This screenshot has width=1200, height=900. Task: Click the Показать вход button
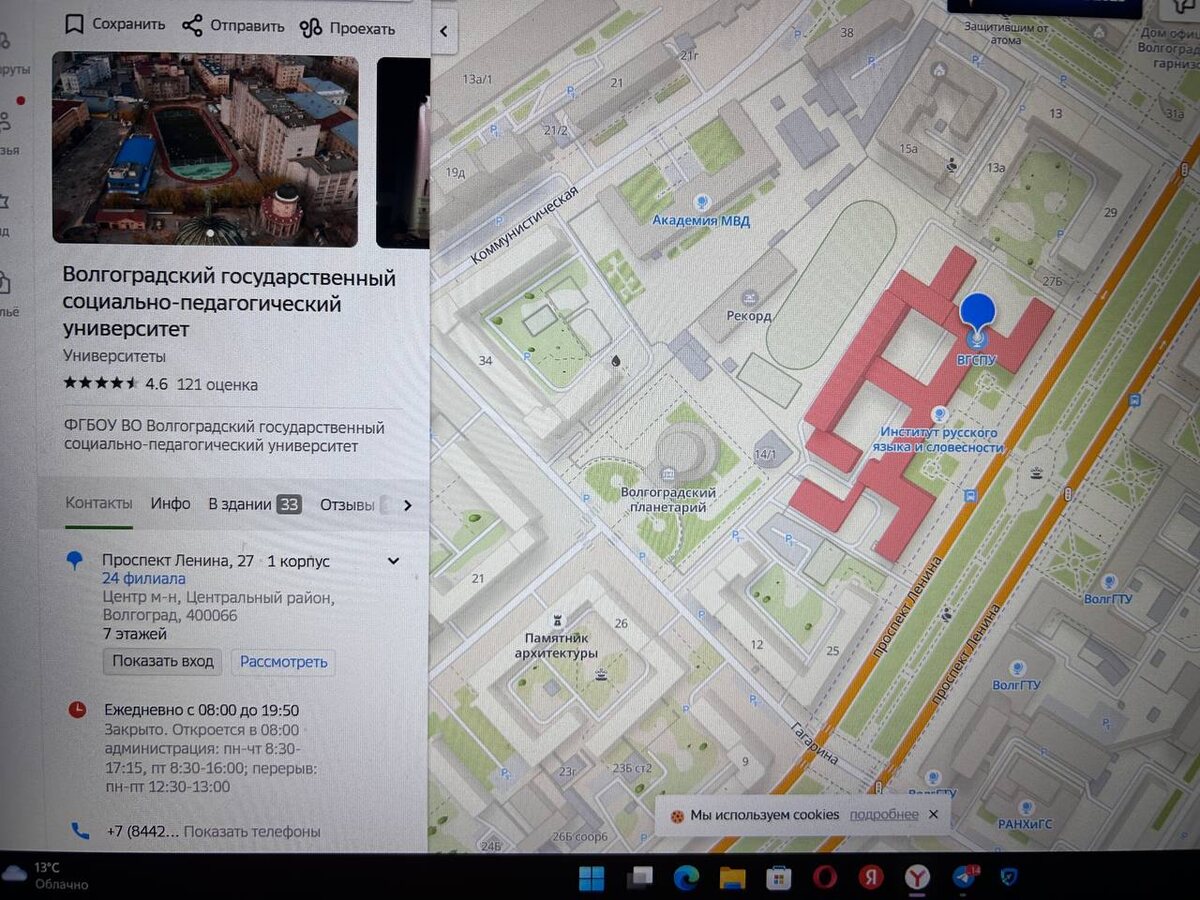coord(163,661)
